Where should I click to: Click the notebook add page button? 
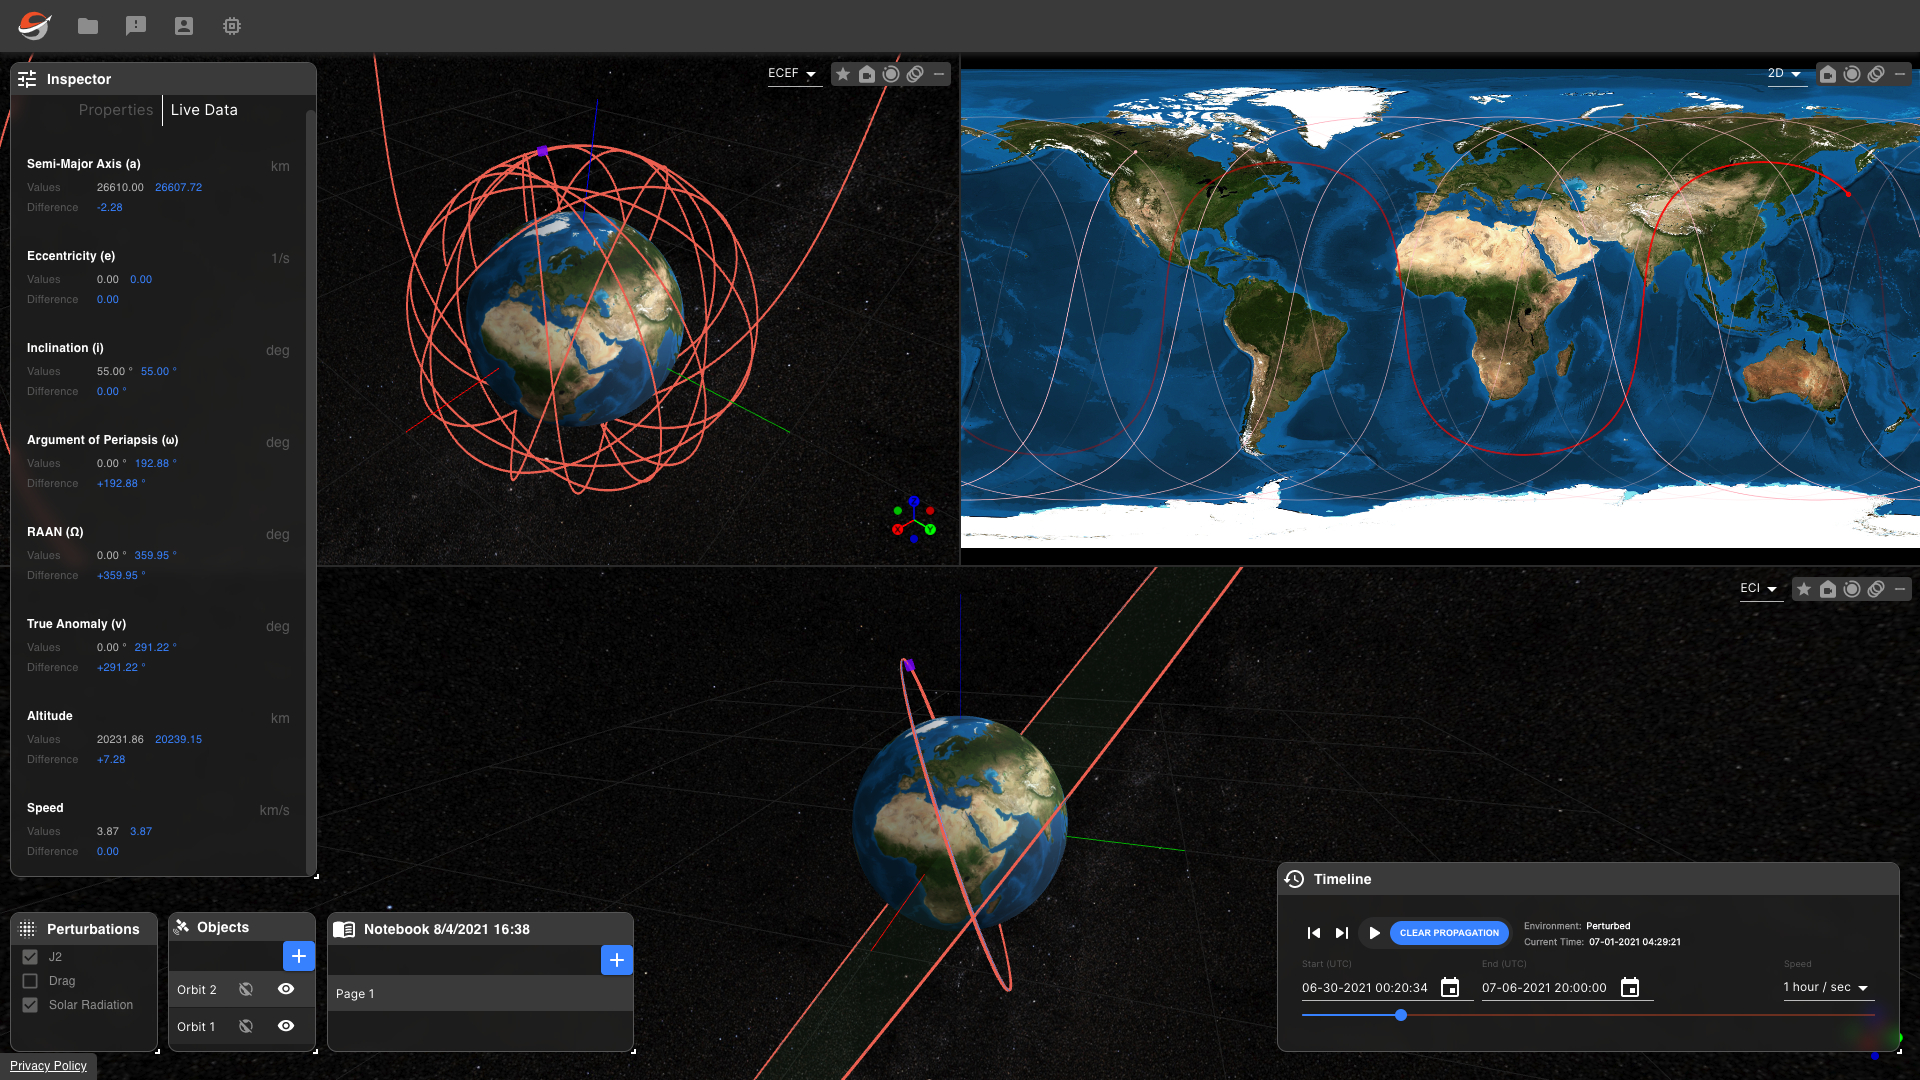pyautogui.click(x=616, y=959)
